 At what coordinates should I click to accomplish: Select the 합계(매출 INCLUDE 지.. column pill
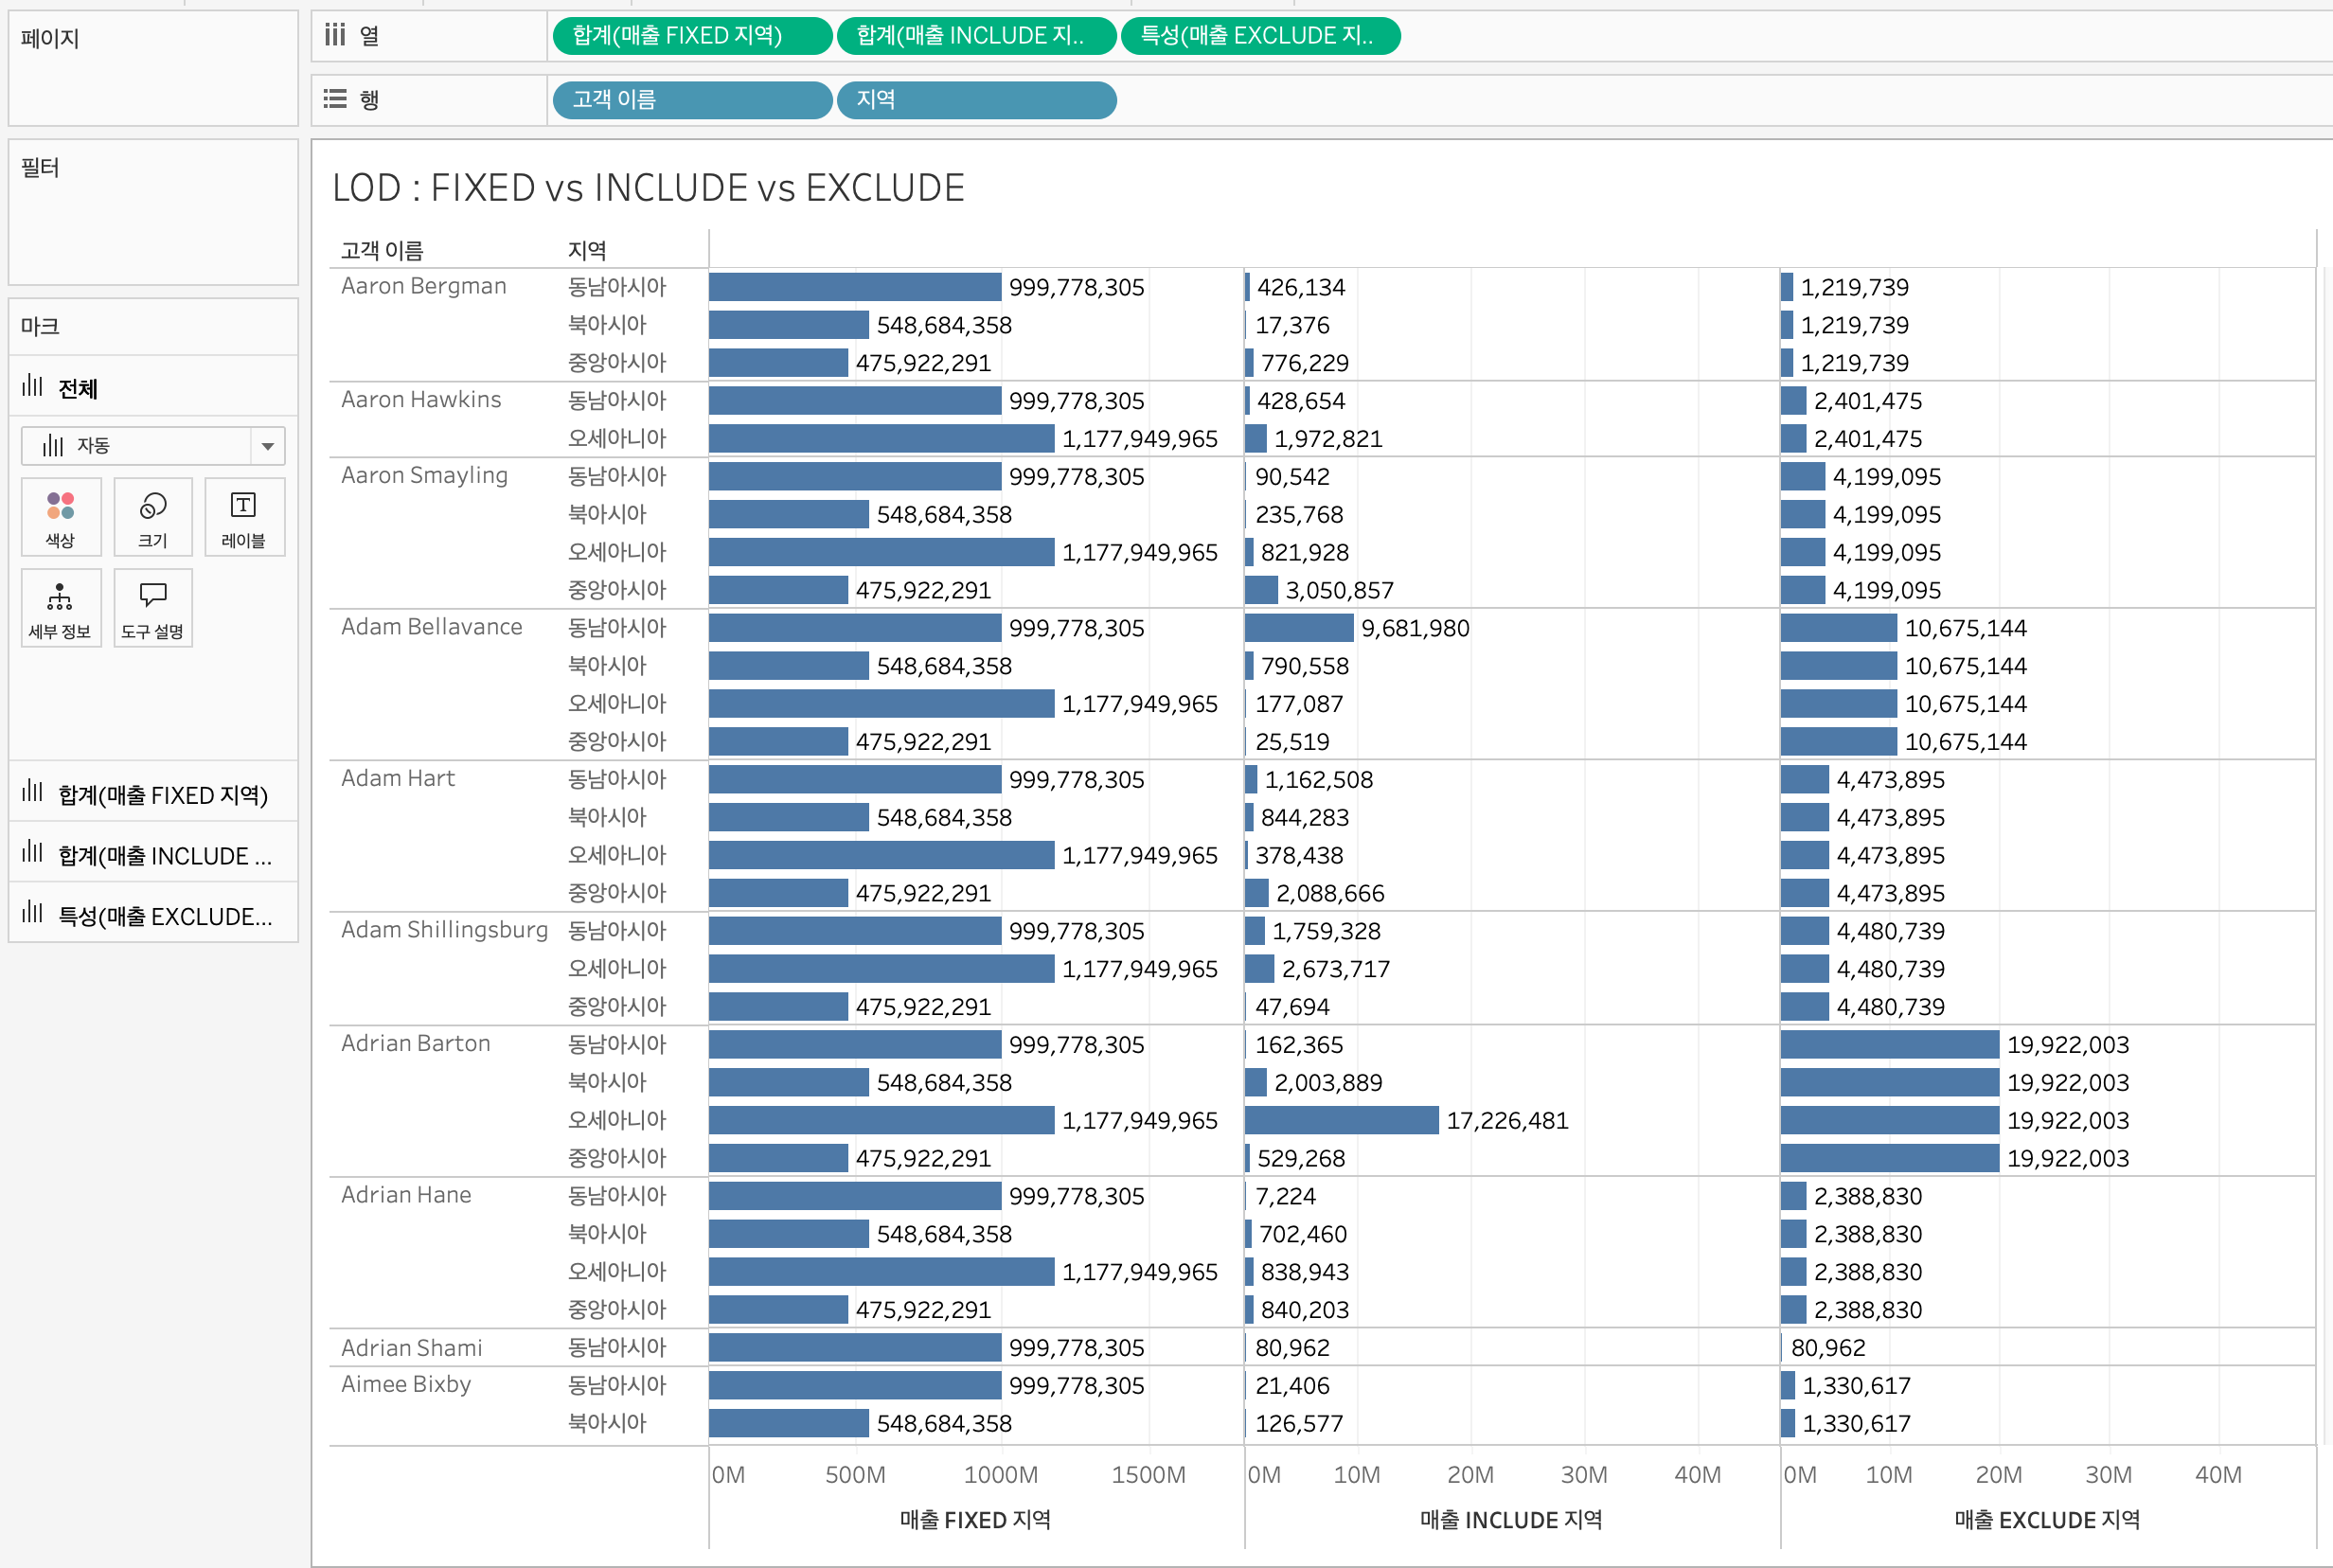coord(976,36)
